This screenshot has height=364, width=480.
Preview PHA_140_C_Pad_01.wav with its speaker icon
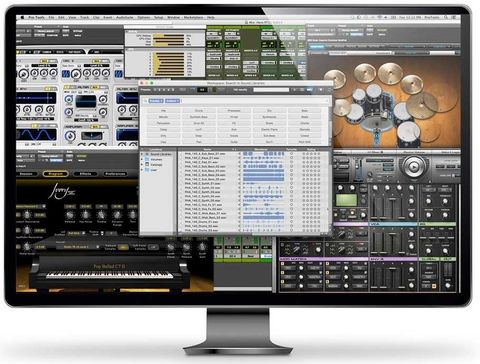coord(239,162)
